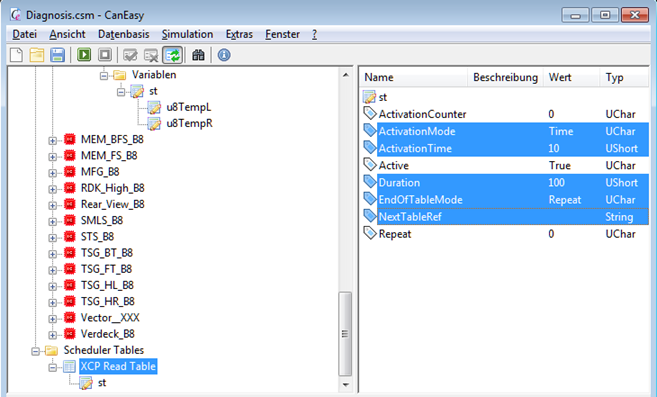The width and height of the screenshot is (657, 397).
Task: Open search with the binoculars icon
Action: point(198,55)
